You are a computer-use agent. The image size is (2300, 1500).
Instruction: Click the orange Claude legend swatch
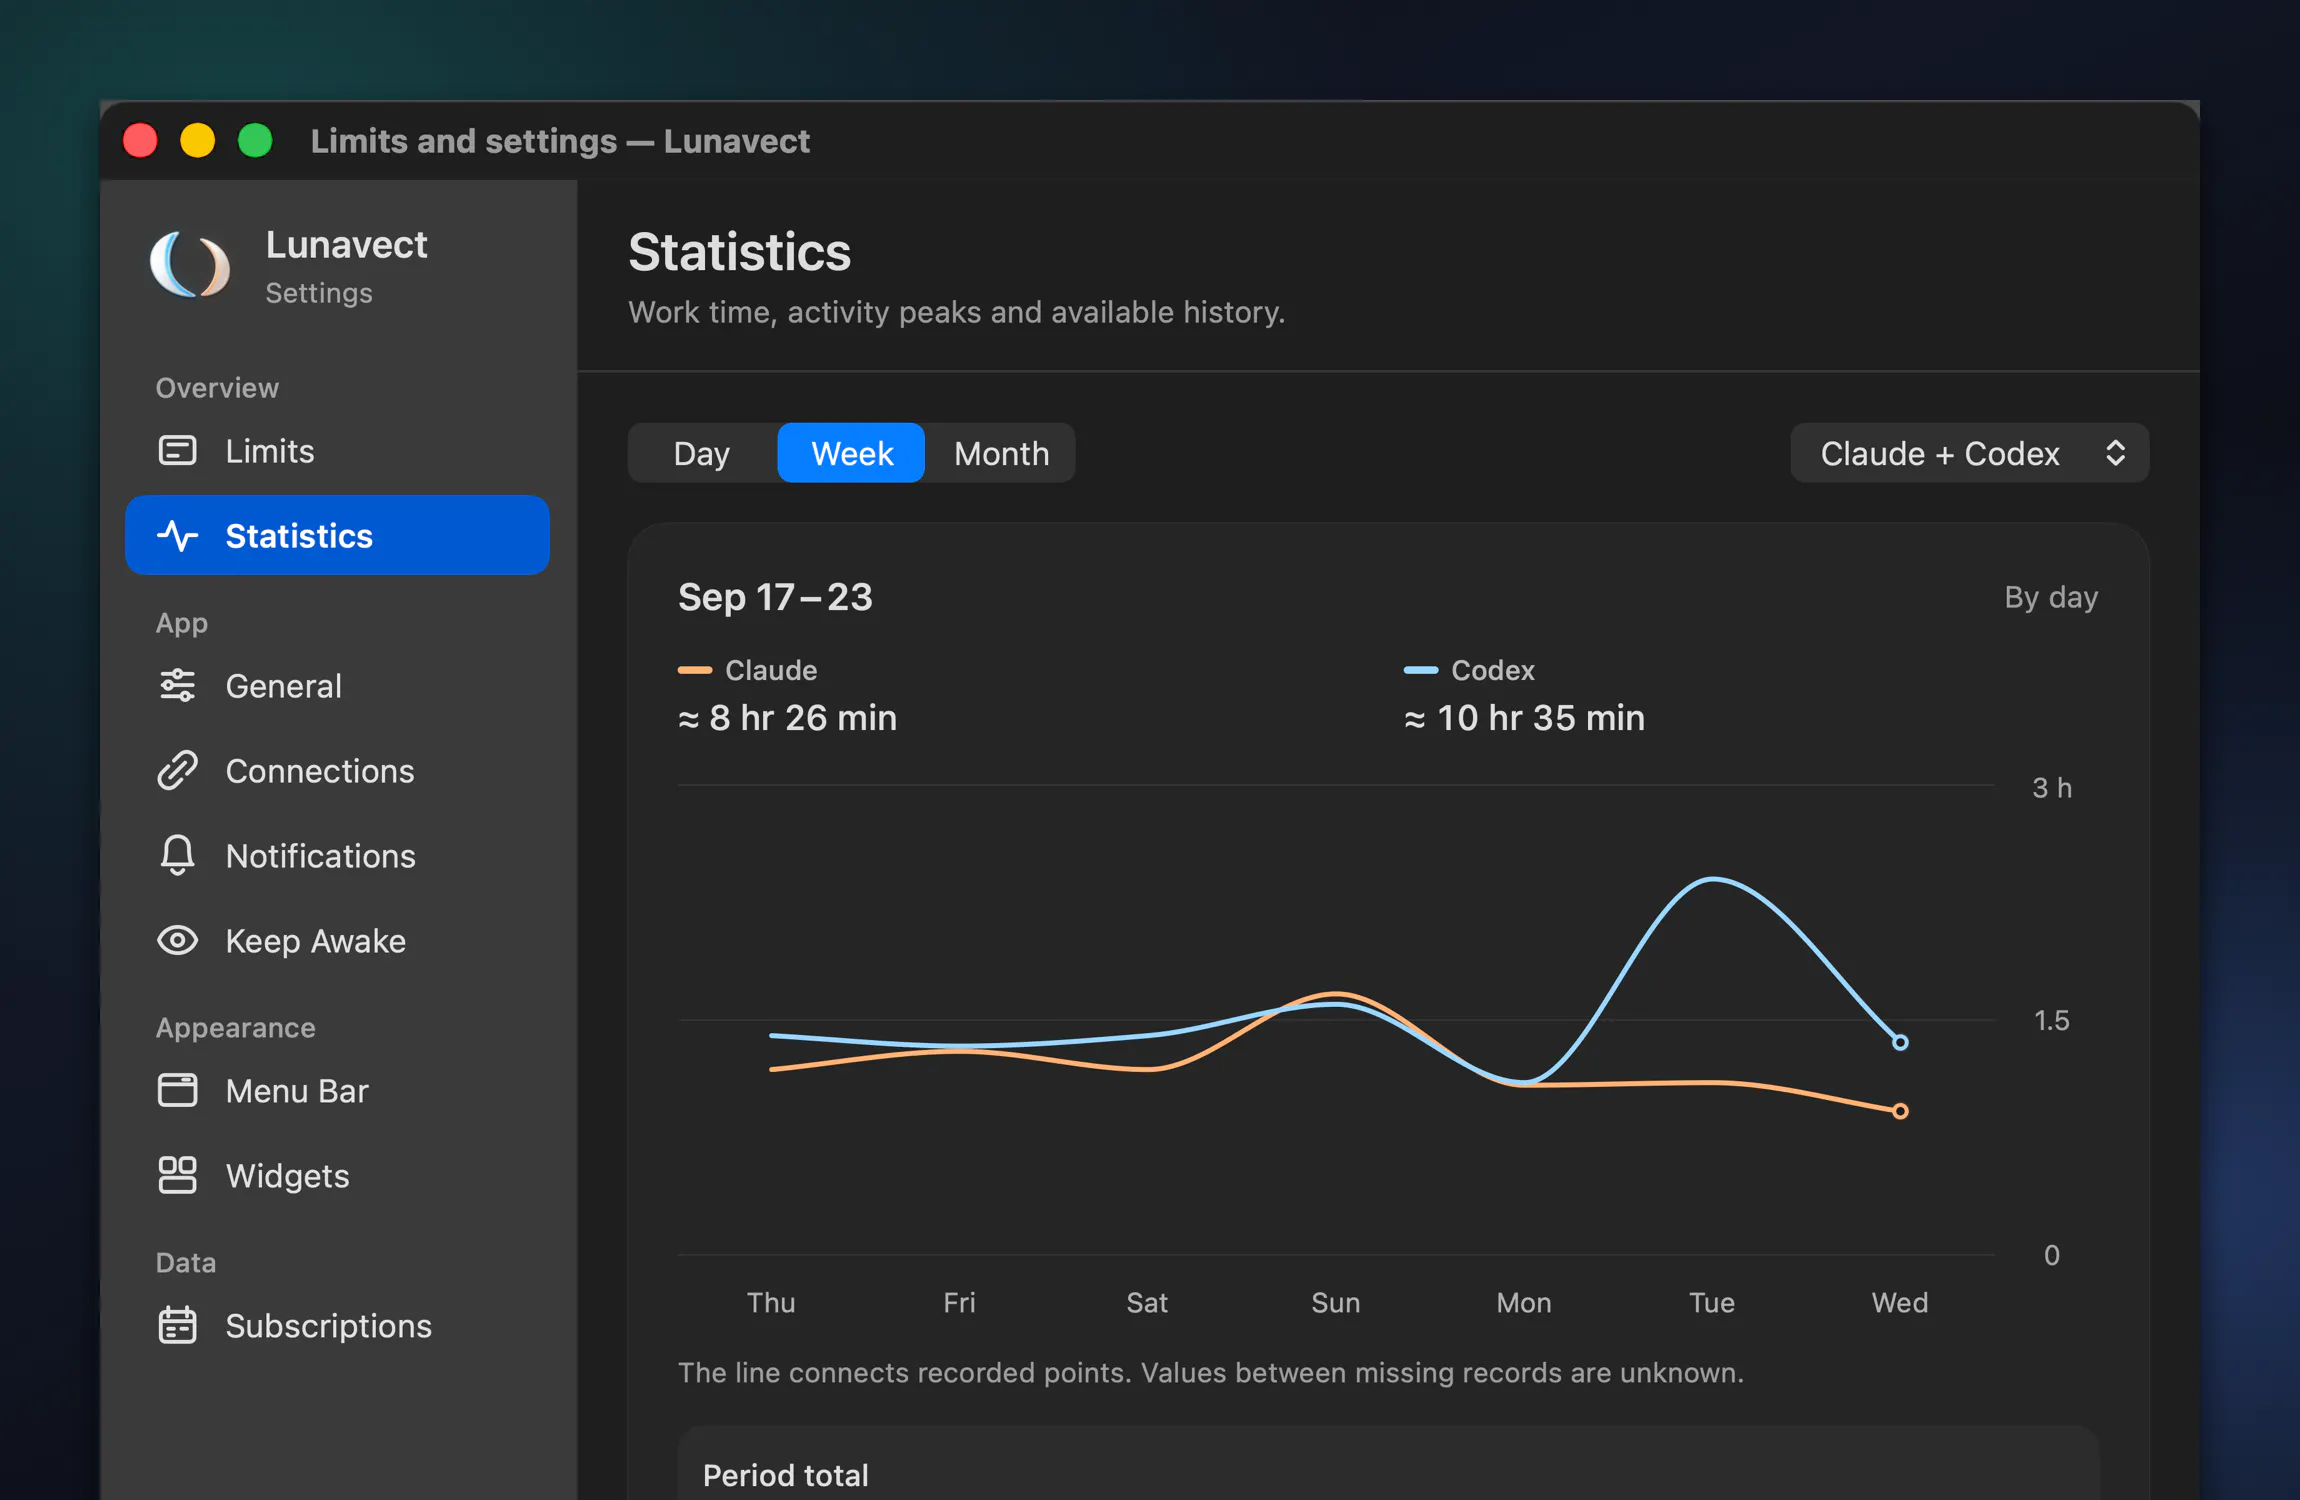[x=695, y=670]
